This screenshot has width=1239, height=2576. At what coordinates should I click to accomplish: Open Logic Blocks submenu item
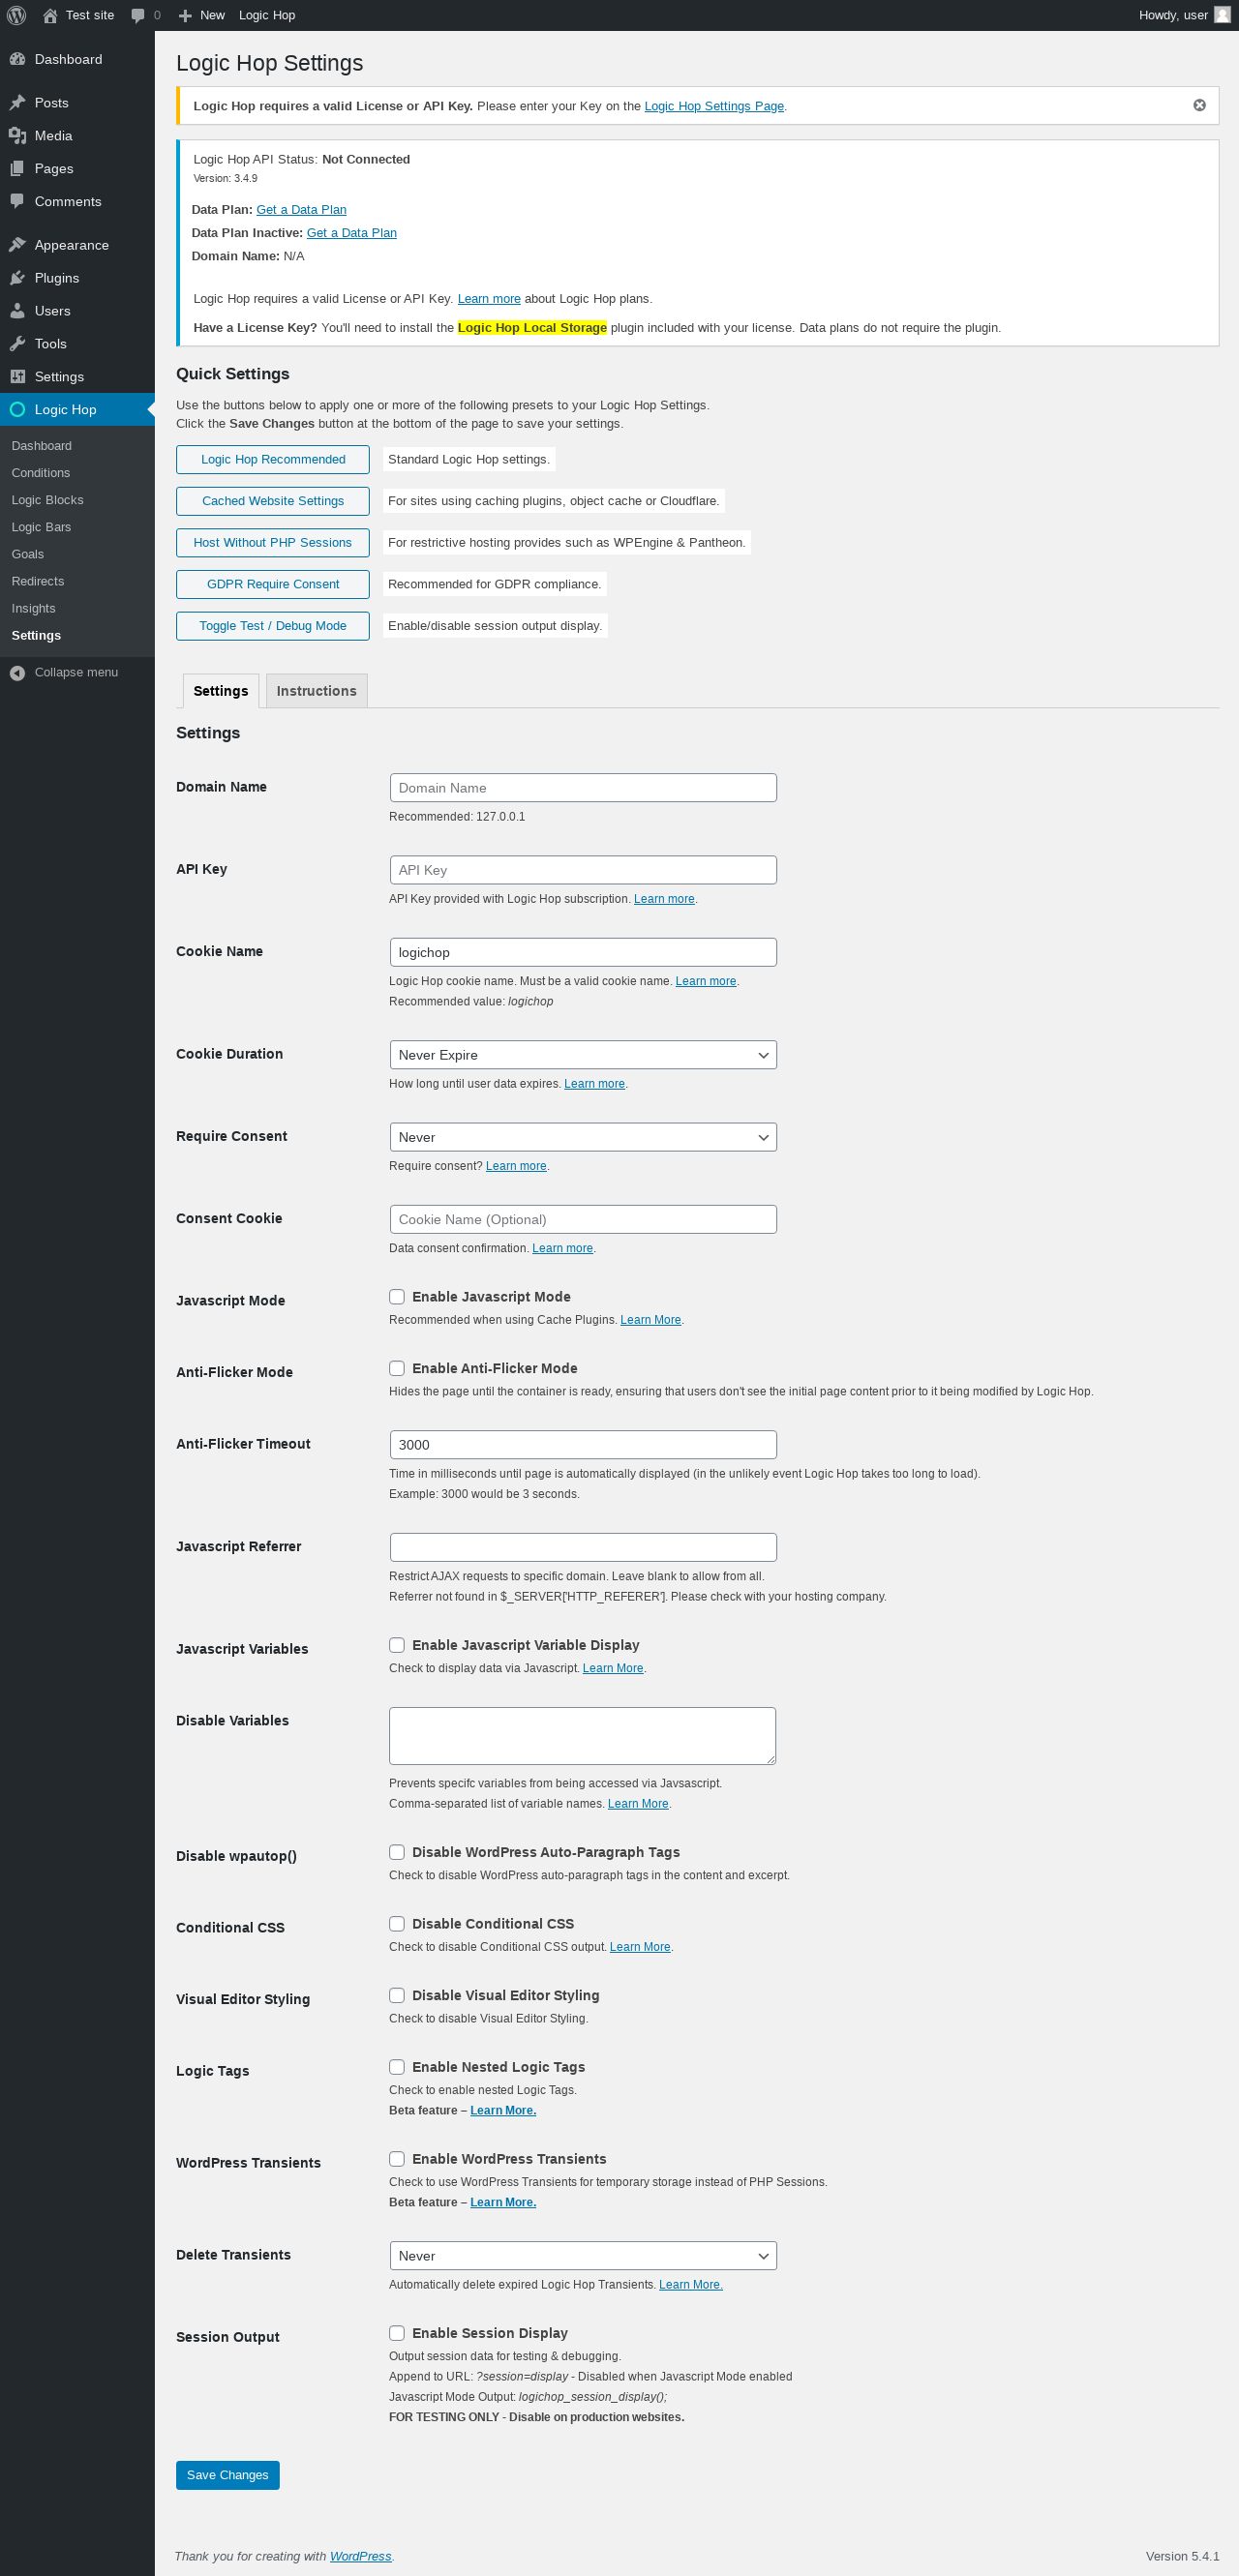pos(48,500)
